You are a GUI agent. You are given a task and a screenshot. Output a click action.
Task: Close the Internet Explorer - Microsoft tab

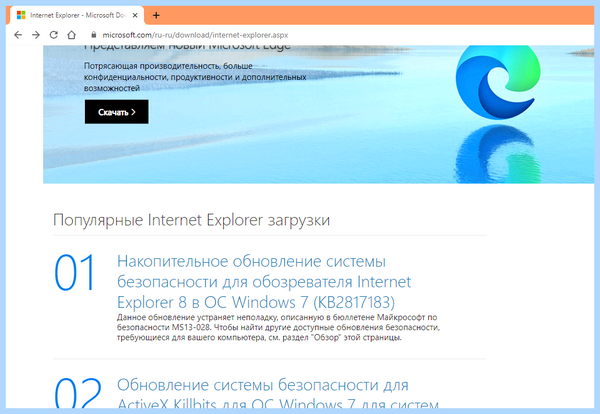pyautogui.click(x=135, y=15)
